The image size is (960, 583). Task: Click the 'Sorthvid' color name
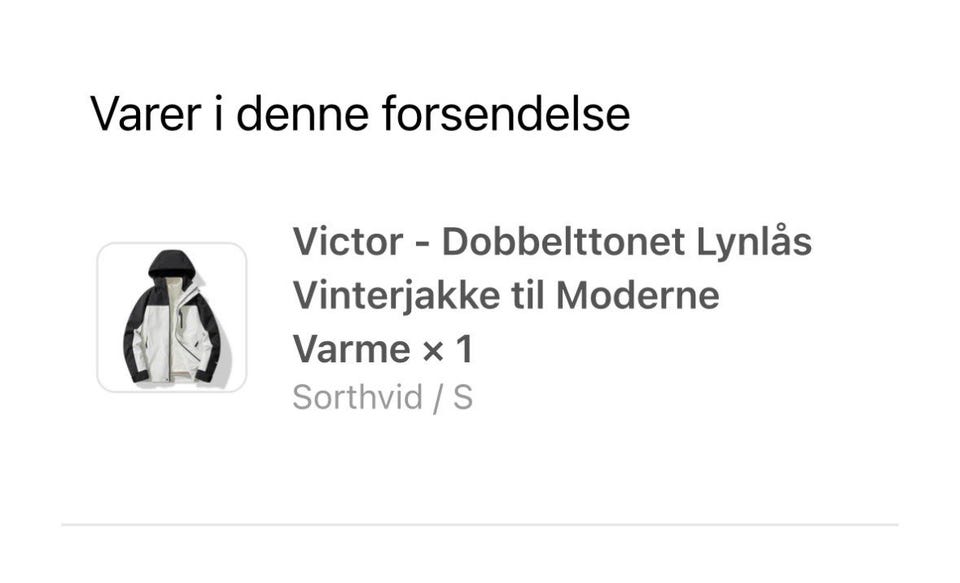(358, 397)
